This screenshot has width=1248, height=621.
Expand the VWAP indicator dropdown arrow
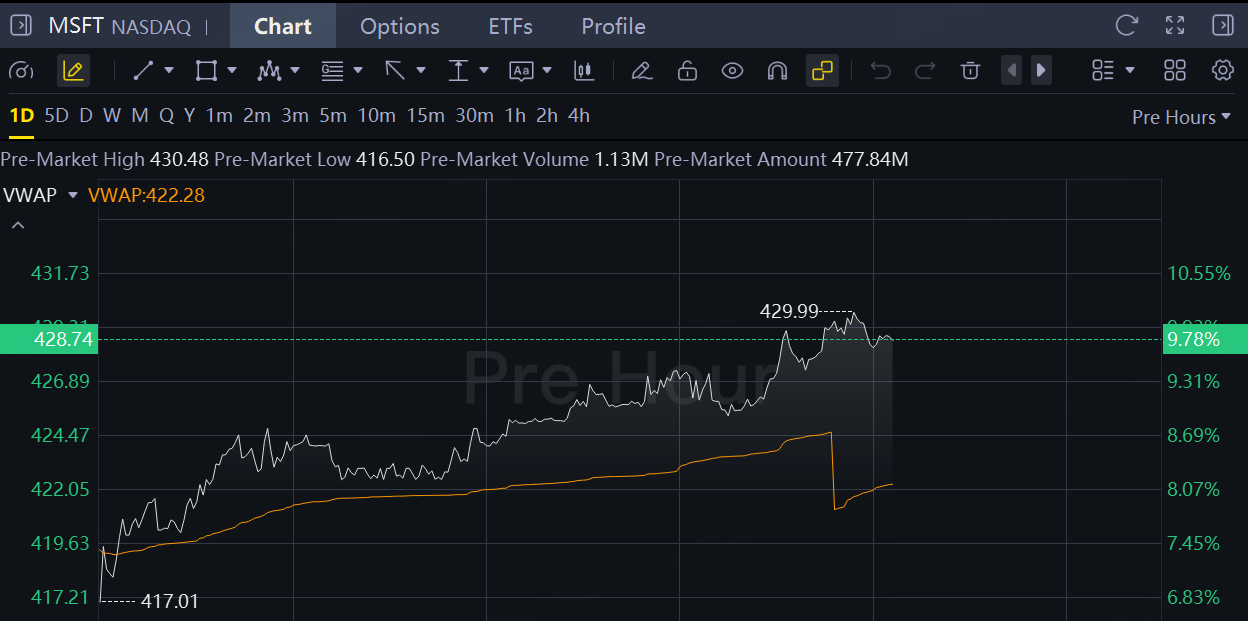72,195
